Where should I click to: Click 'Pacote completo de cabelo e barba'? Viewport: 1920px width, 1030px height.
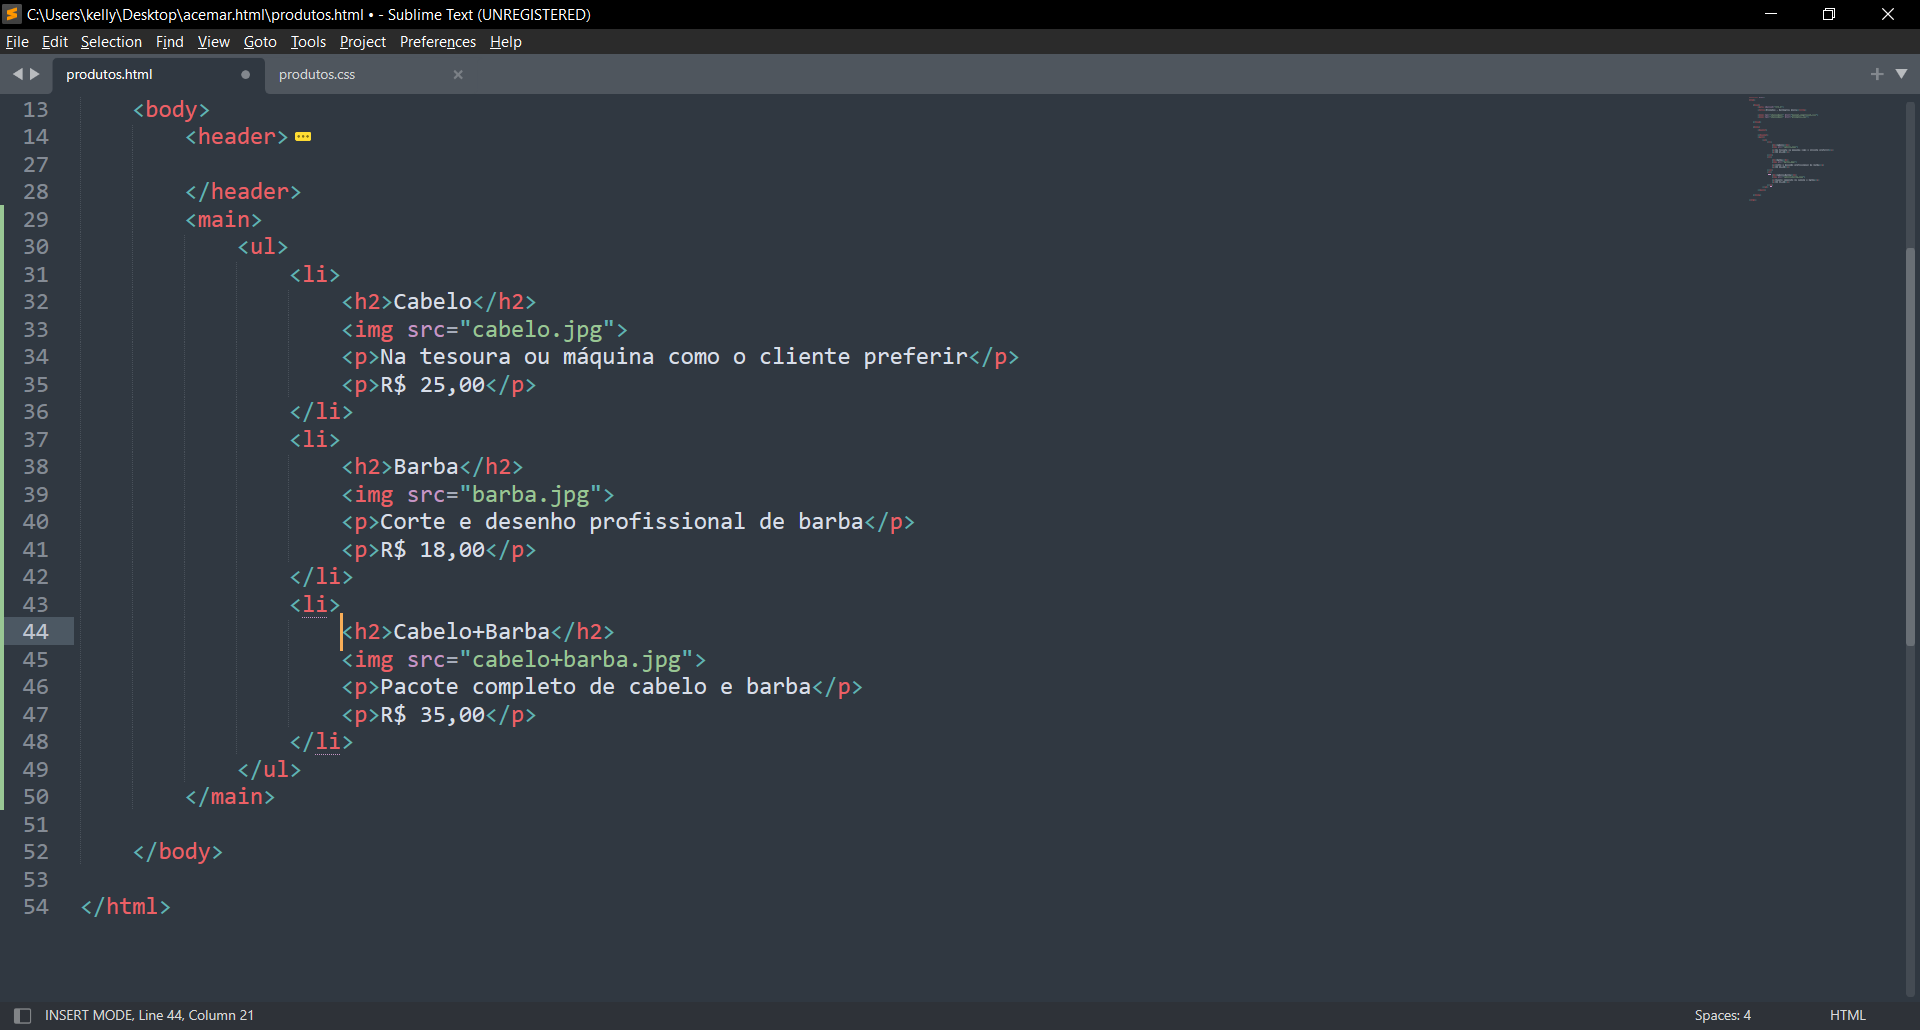point(595,687)
